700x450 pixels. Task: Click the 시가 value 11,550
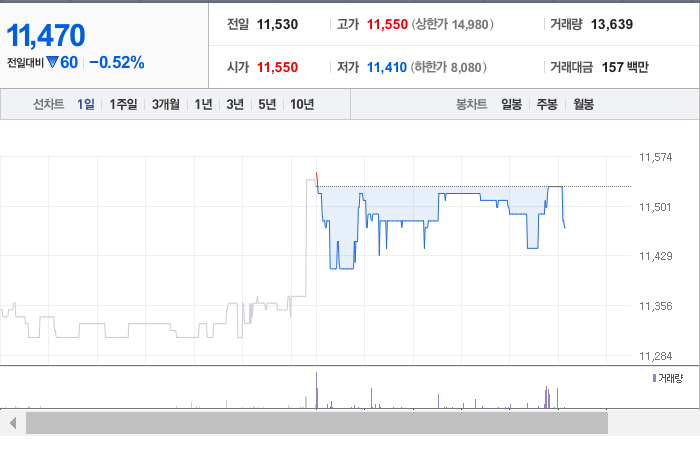pyautogui.click(x=277, y=67)
